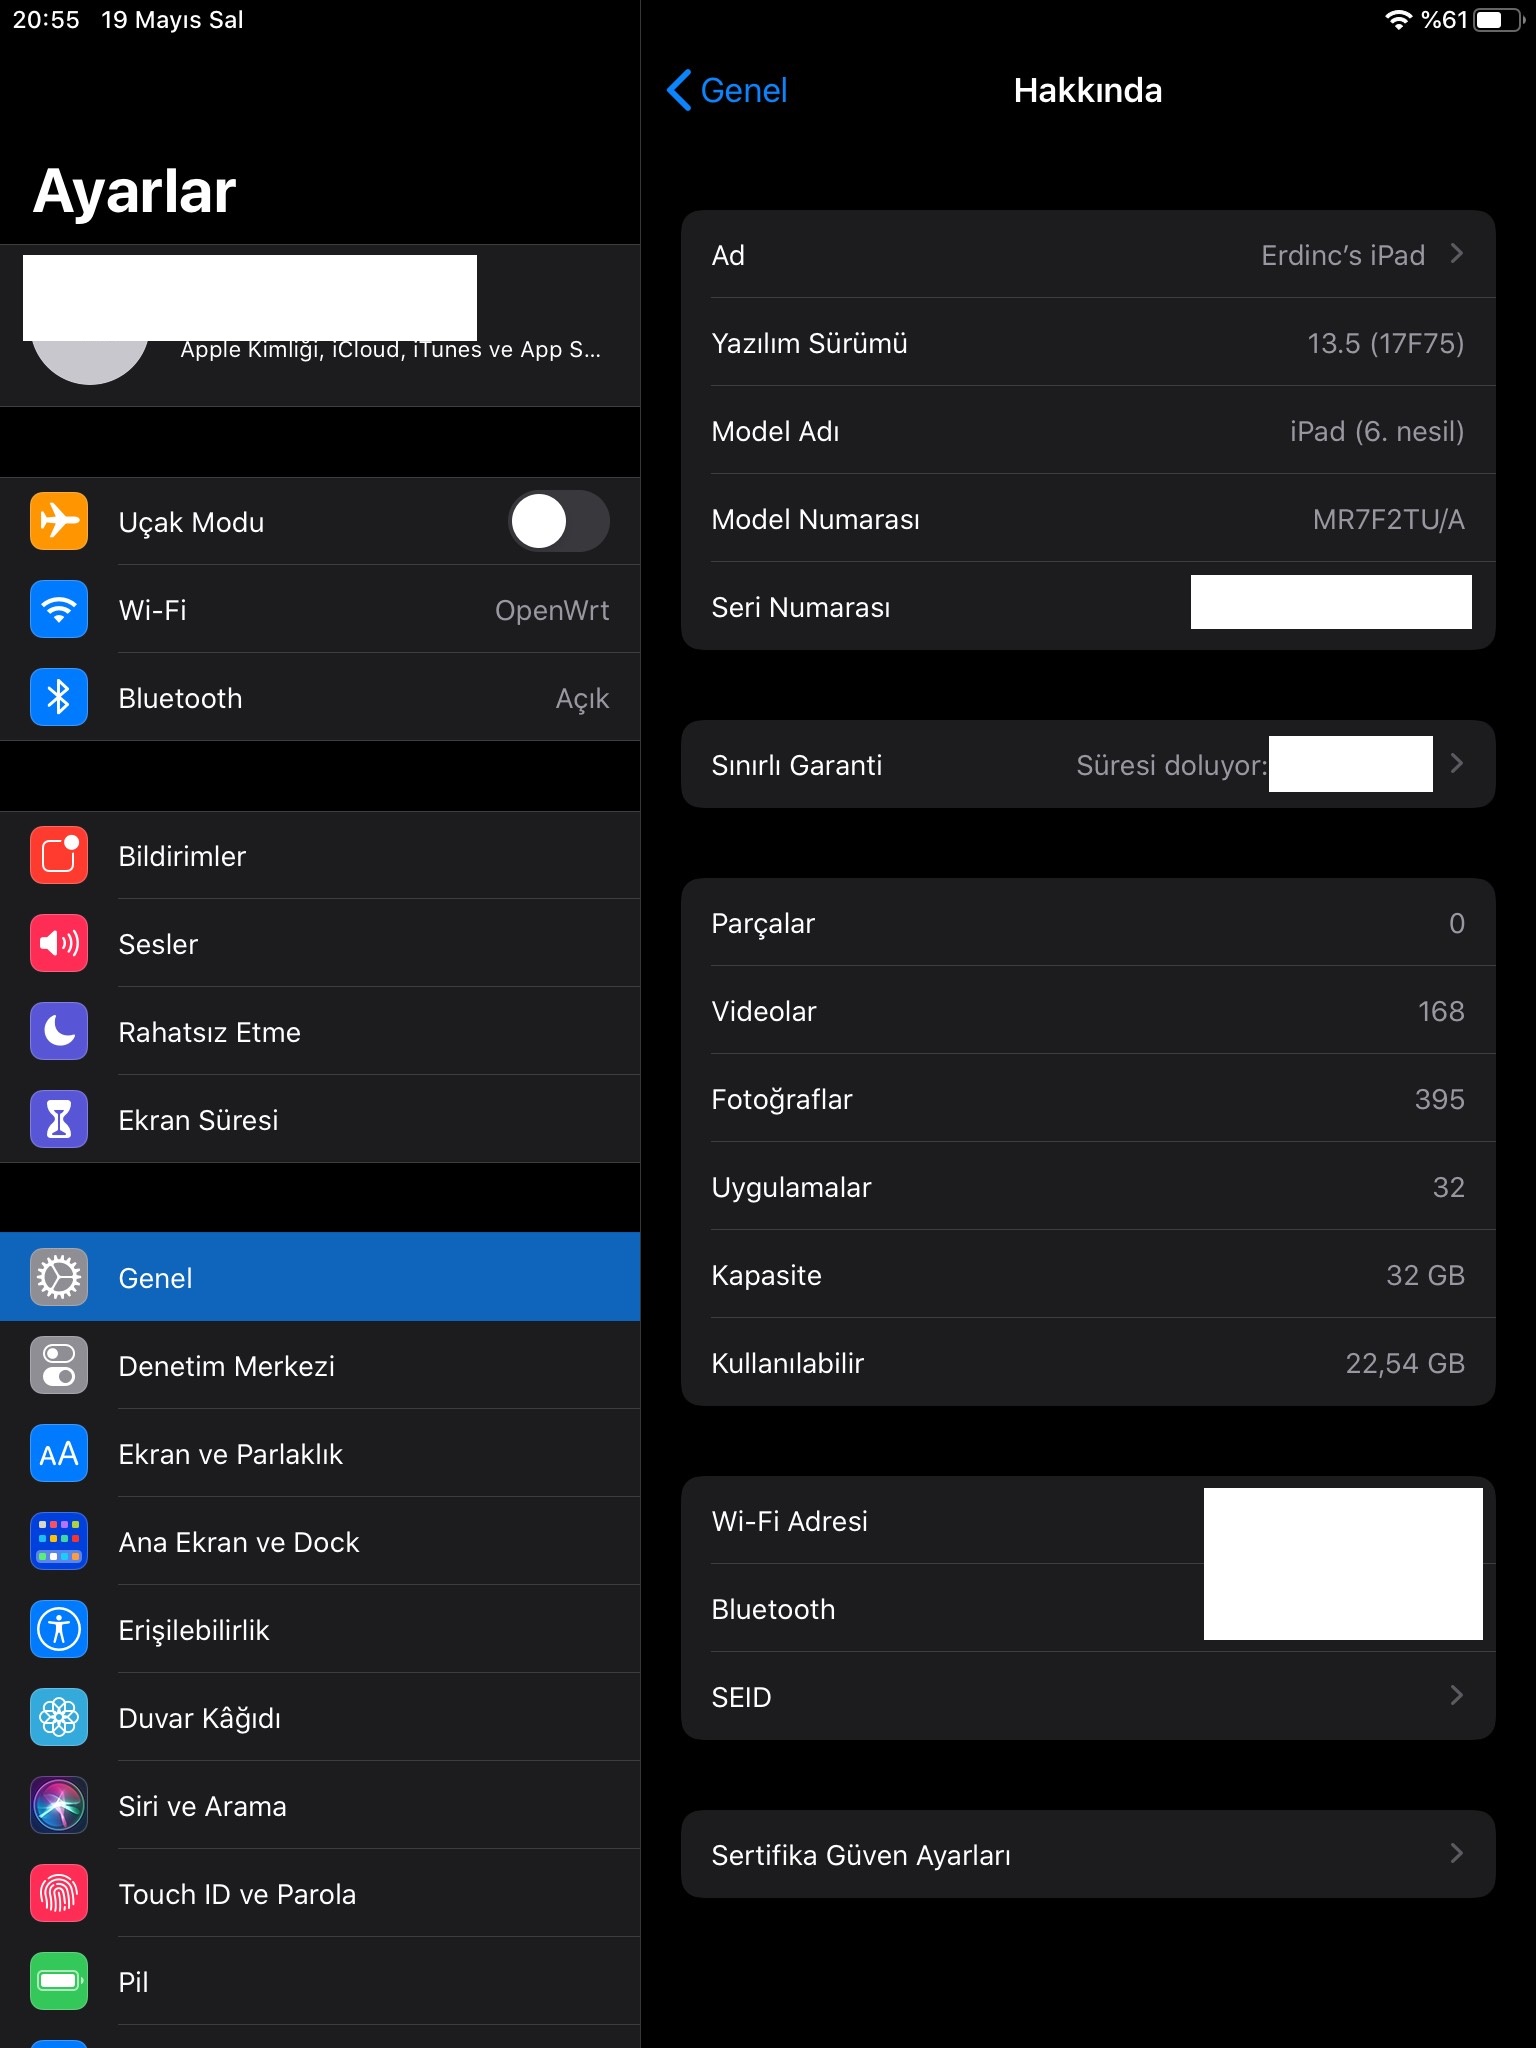Tap the Ekran Süresi hourglass icon
Image resolution: width=1536 pixels, height=2048 pixels.
click(59, 1119)
